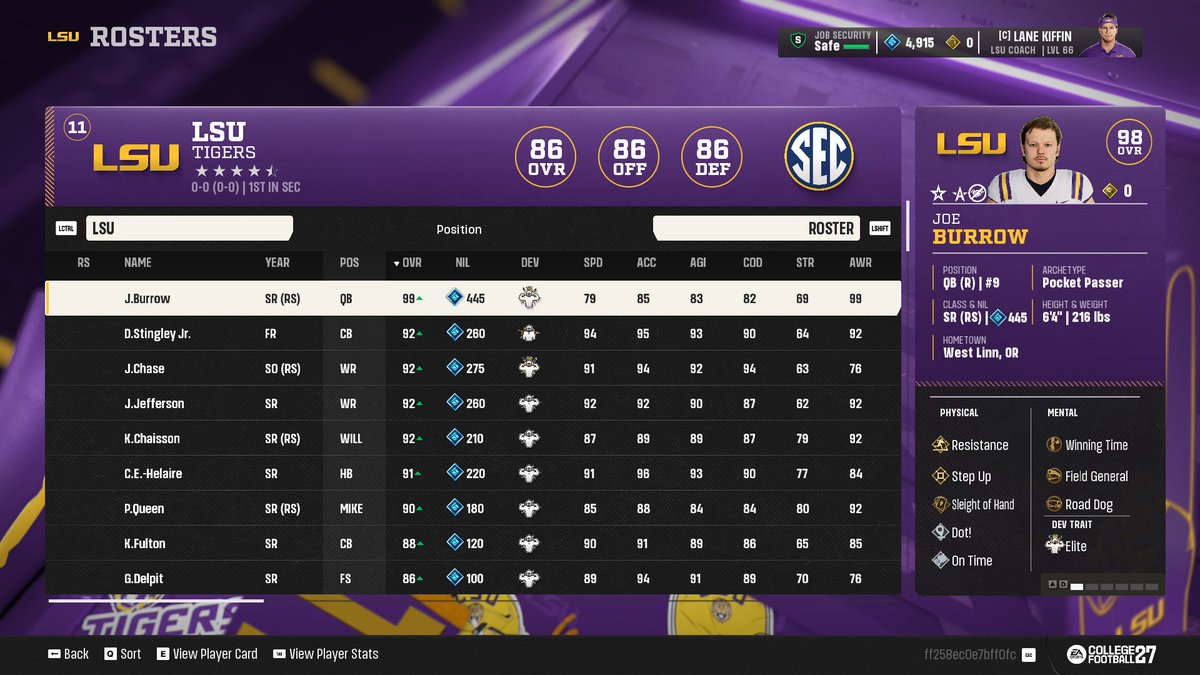
Task: Sort table by NAME column header
Action: click(138, 263)
